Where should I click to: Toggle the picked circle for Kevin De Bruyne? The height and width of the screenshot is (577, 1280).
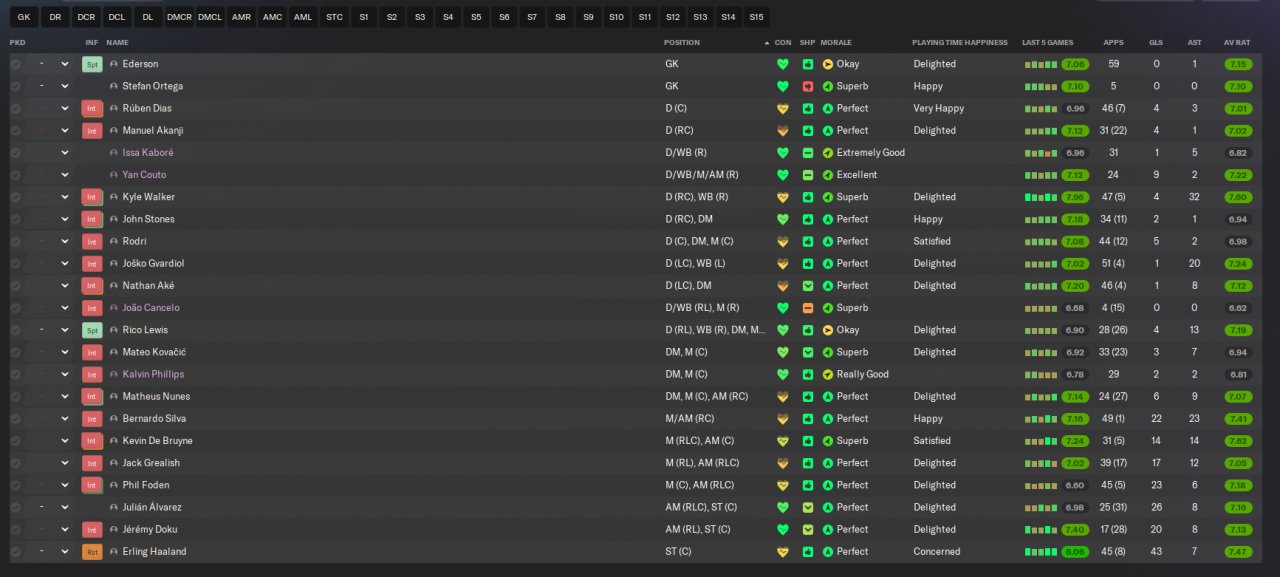15,441
